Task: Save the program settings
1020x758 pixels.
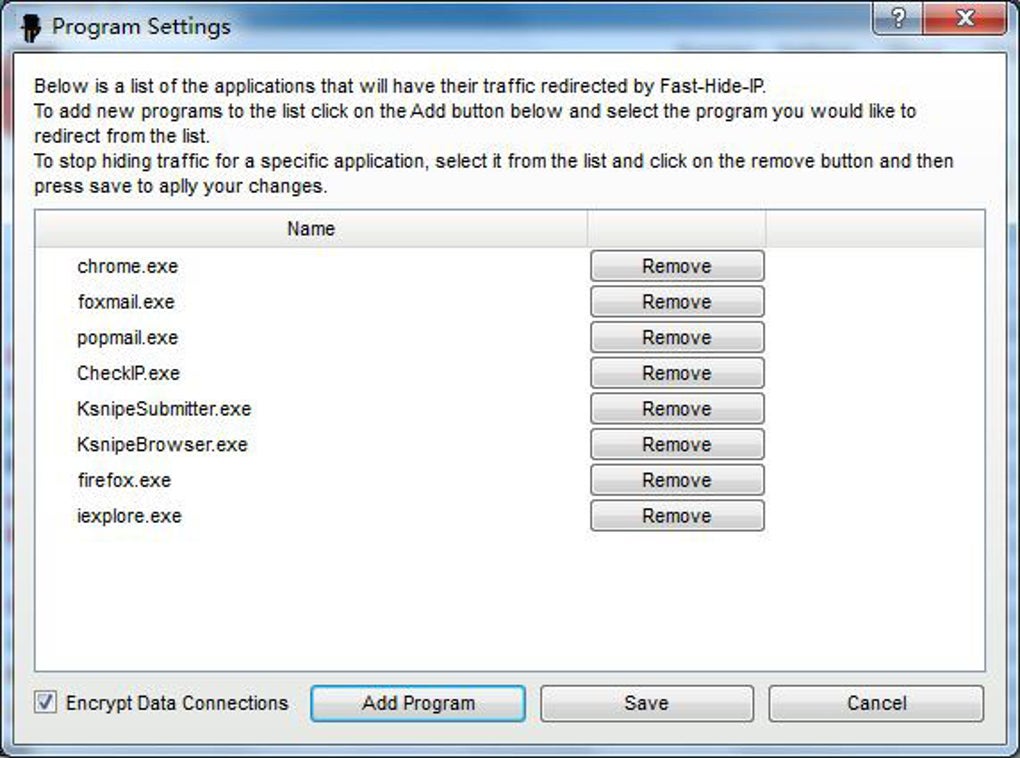Action: [646, 703]
